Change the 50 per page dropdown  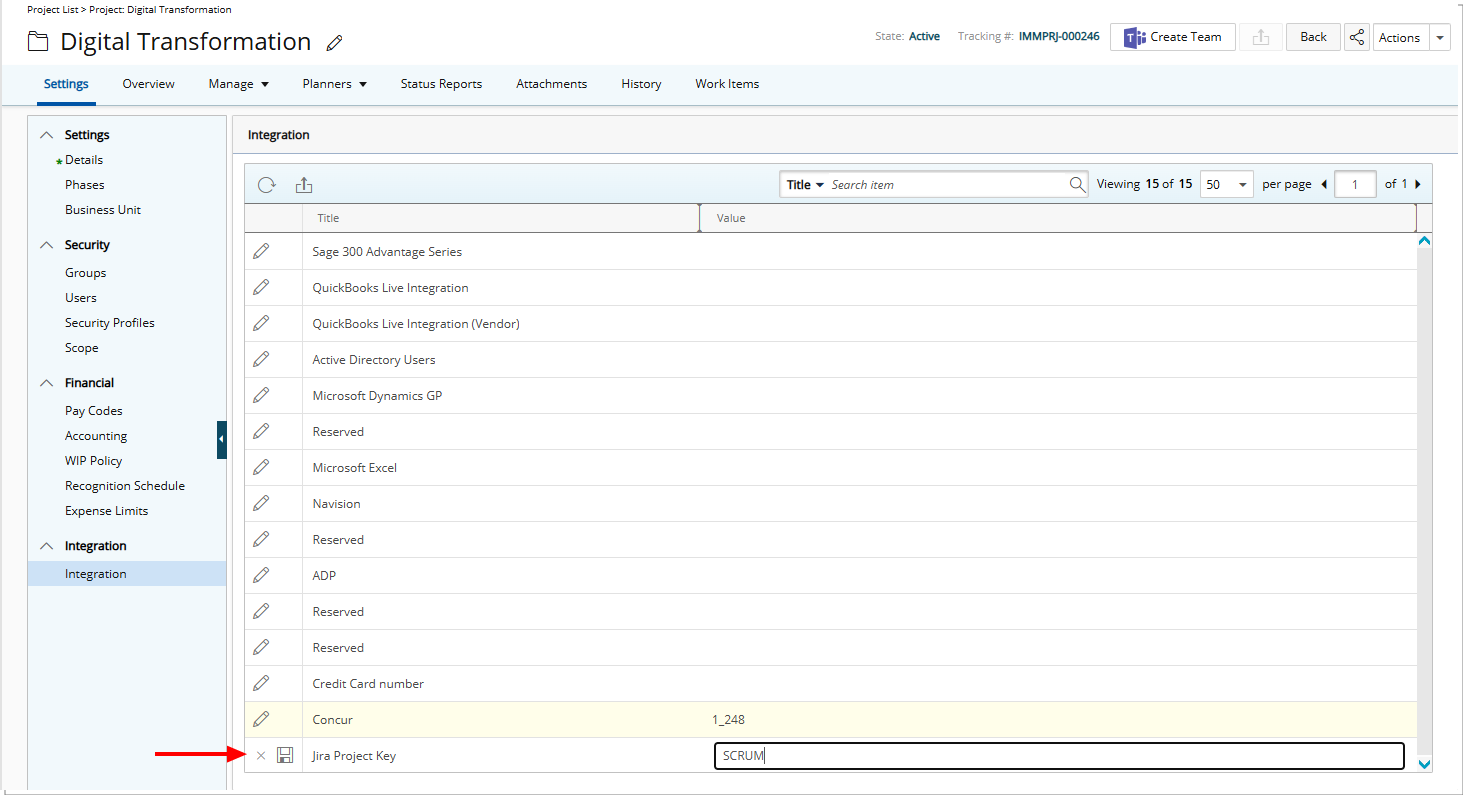[x=1227, y=184]
